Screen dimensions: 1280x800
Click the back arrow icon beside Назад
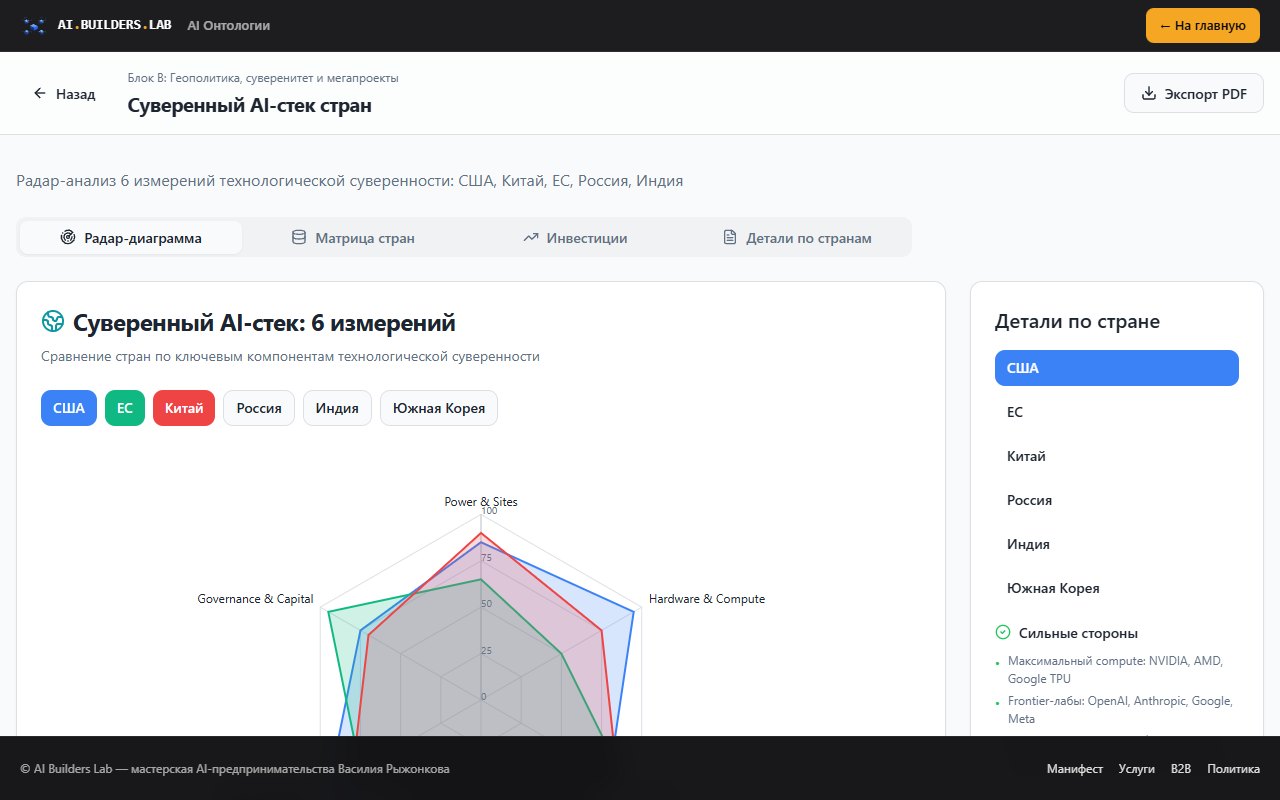tap(40, 93)
